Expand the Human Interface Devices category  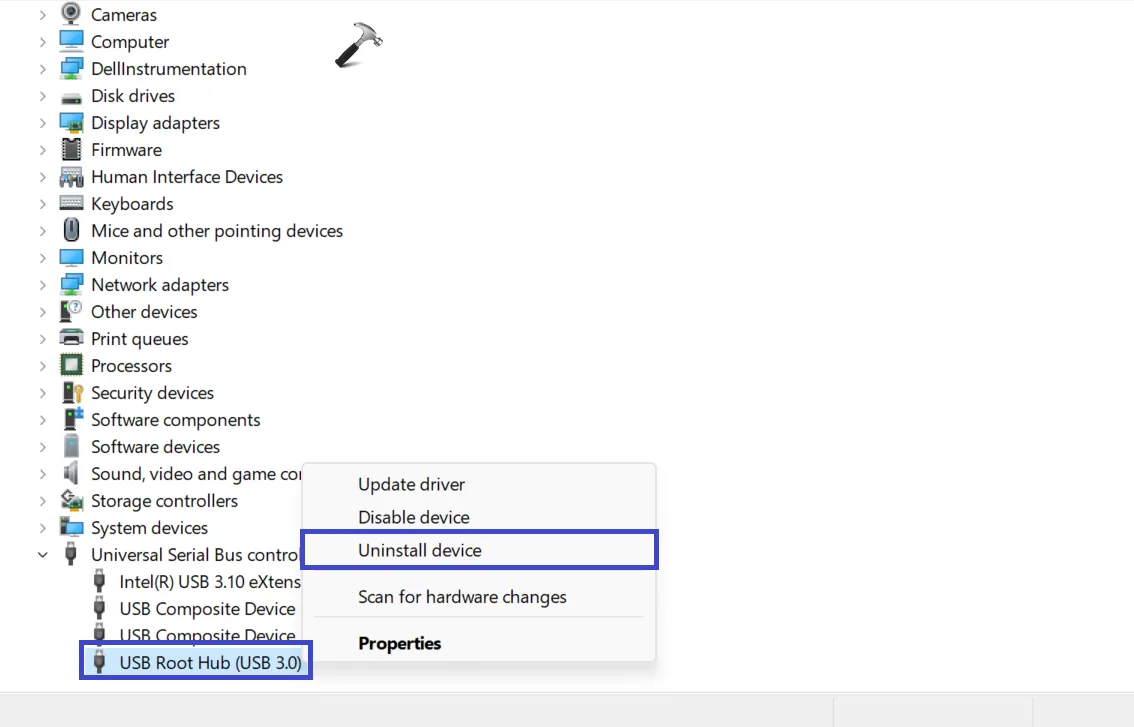coord(42,176)
